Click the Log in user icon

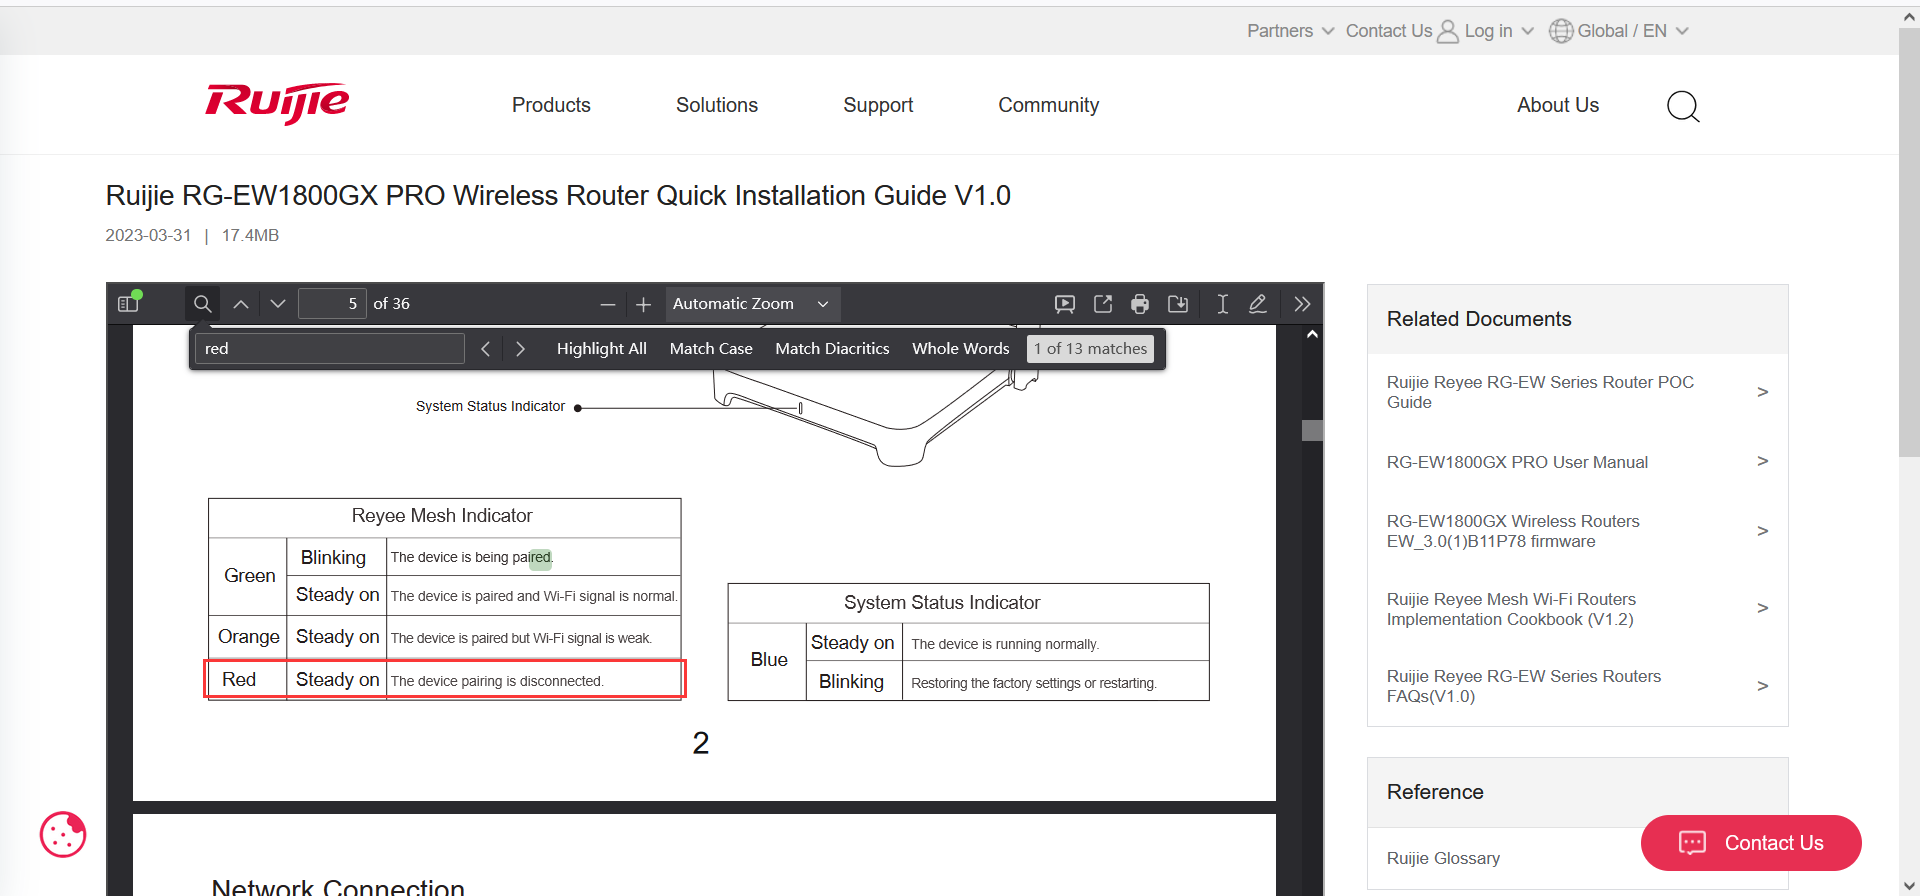click(1447, 32)
